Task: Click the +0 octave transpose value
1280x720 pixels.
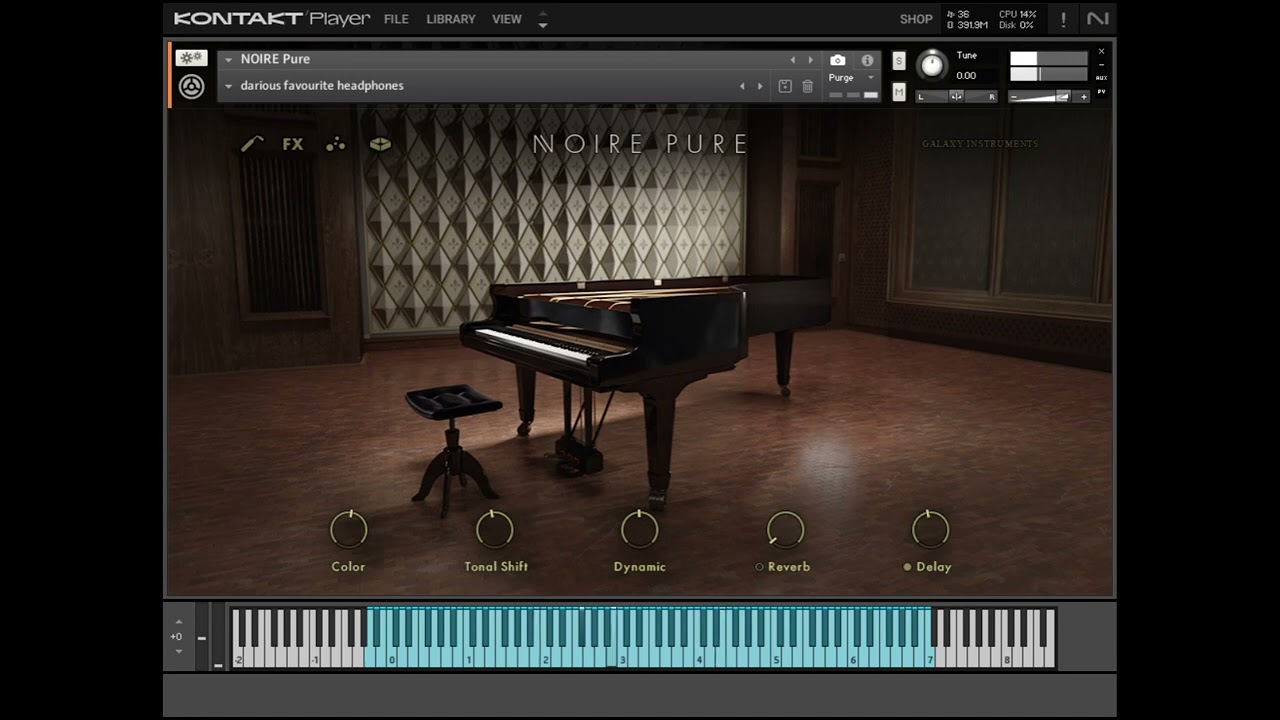Action: pyautogui.click(x=176, y=637)
